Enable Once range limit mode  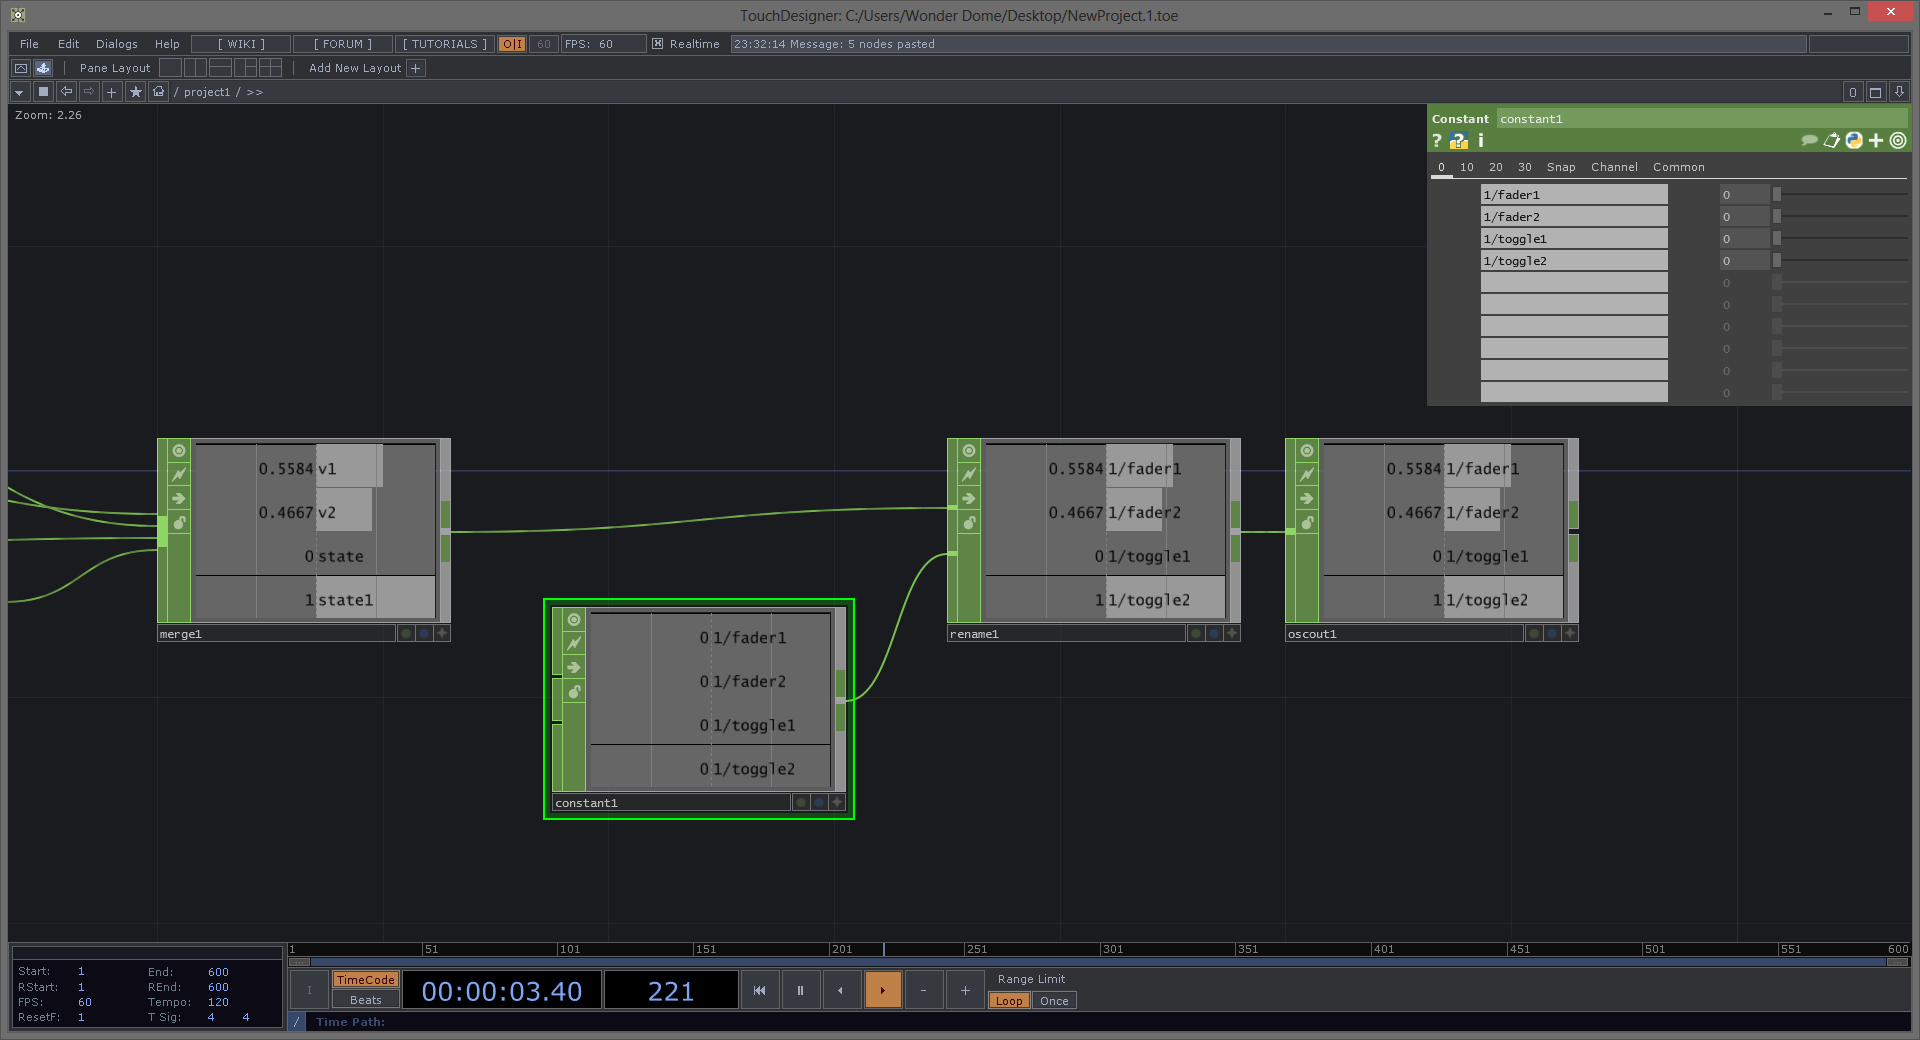tap(1054, 1001)
